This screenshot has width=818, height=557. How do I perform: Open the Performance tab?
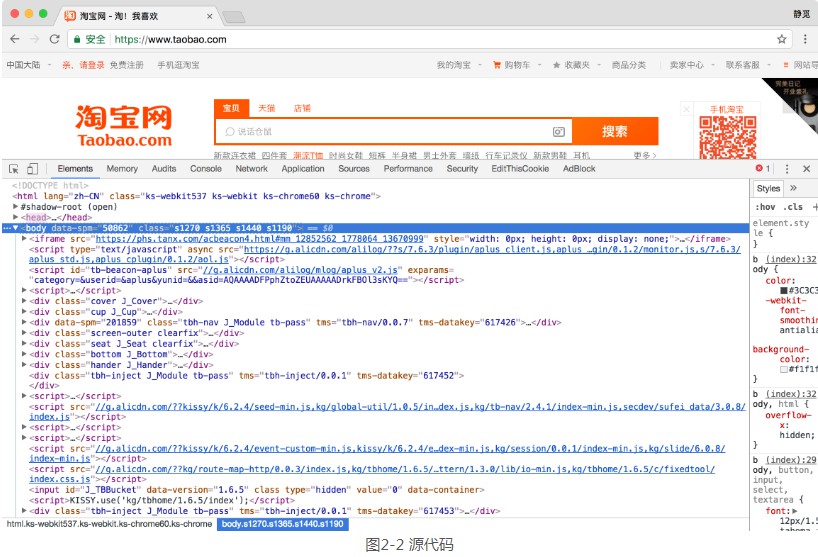[408, 168]
